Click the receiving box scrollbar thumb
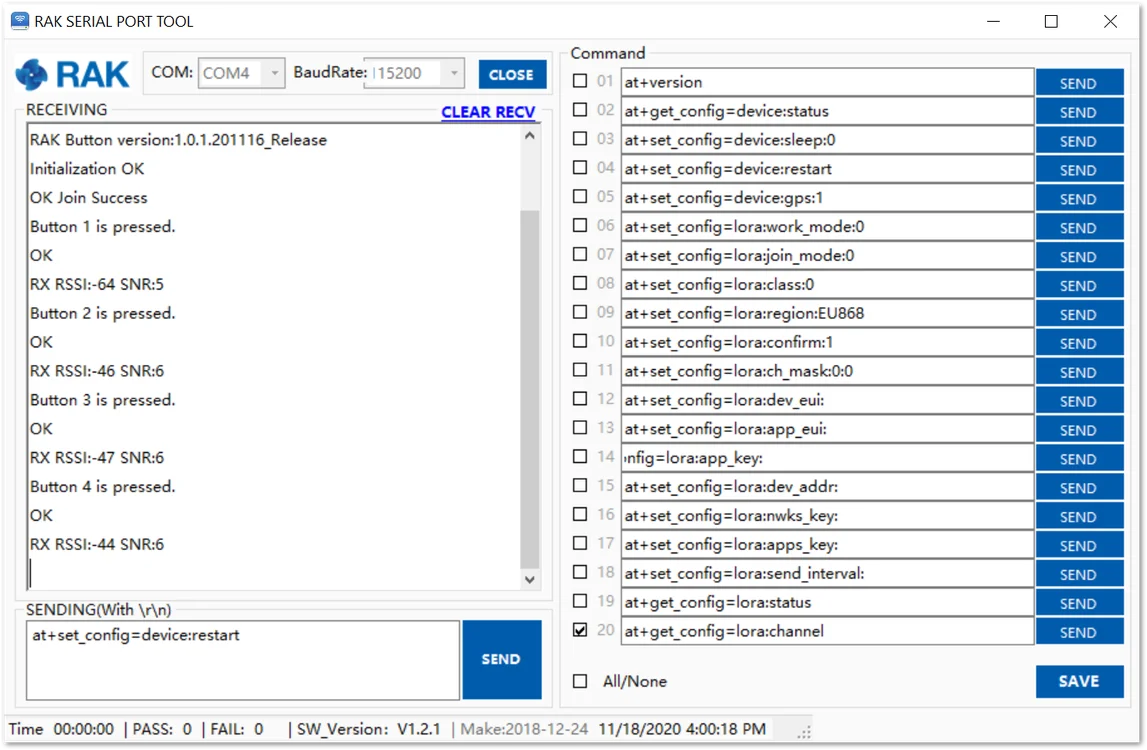Viewport: 1147px width, 750px height. click(x=530, y=388)
